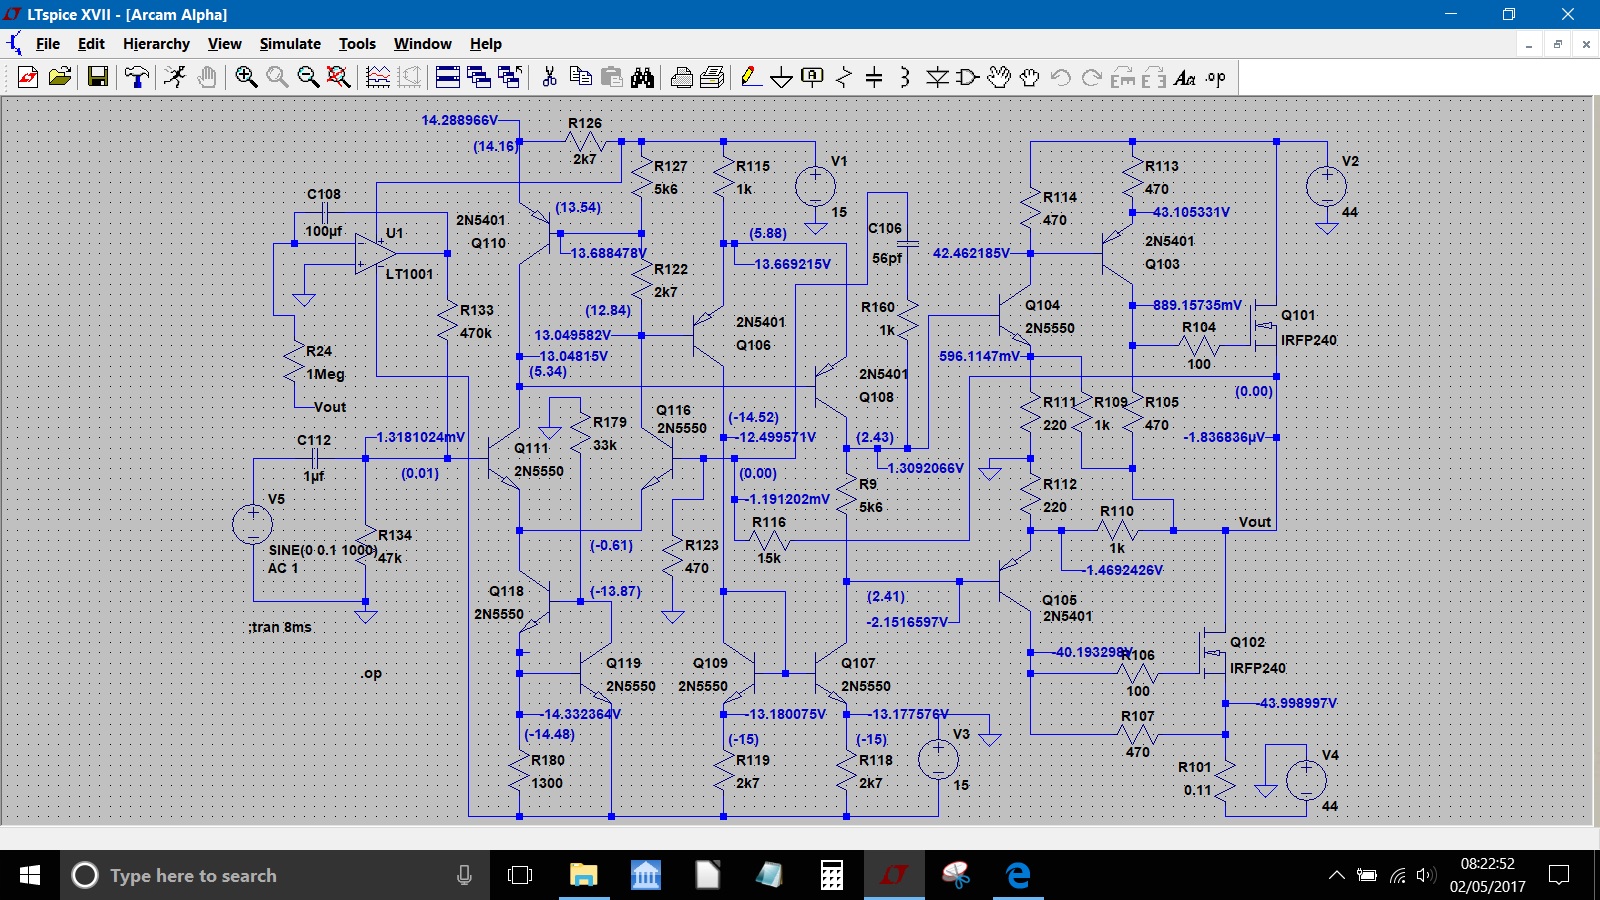This screenshot has width=1600, height=900.
Task: Zoom in with the plus magnifier icon
Action: click(x=246, y=78)
